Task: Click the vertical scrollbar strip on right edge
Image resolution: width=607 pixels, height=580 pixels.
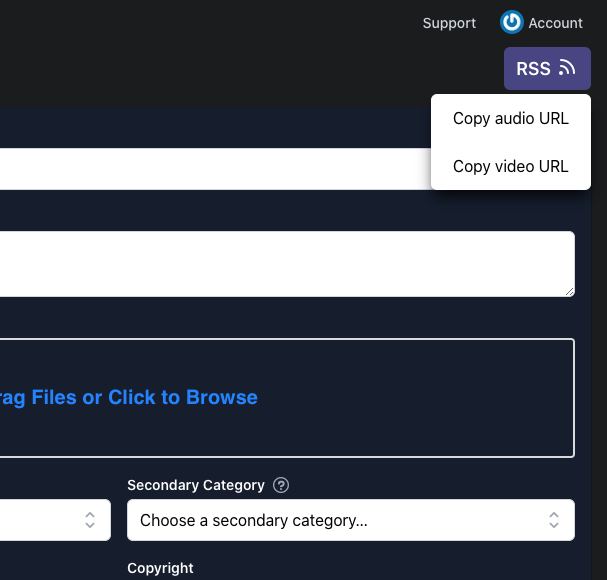Action: 599,350
